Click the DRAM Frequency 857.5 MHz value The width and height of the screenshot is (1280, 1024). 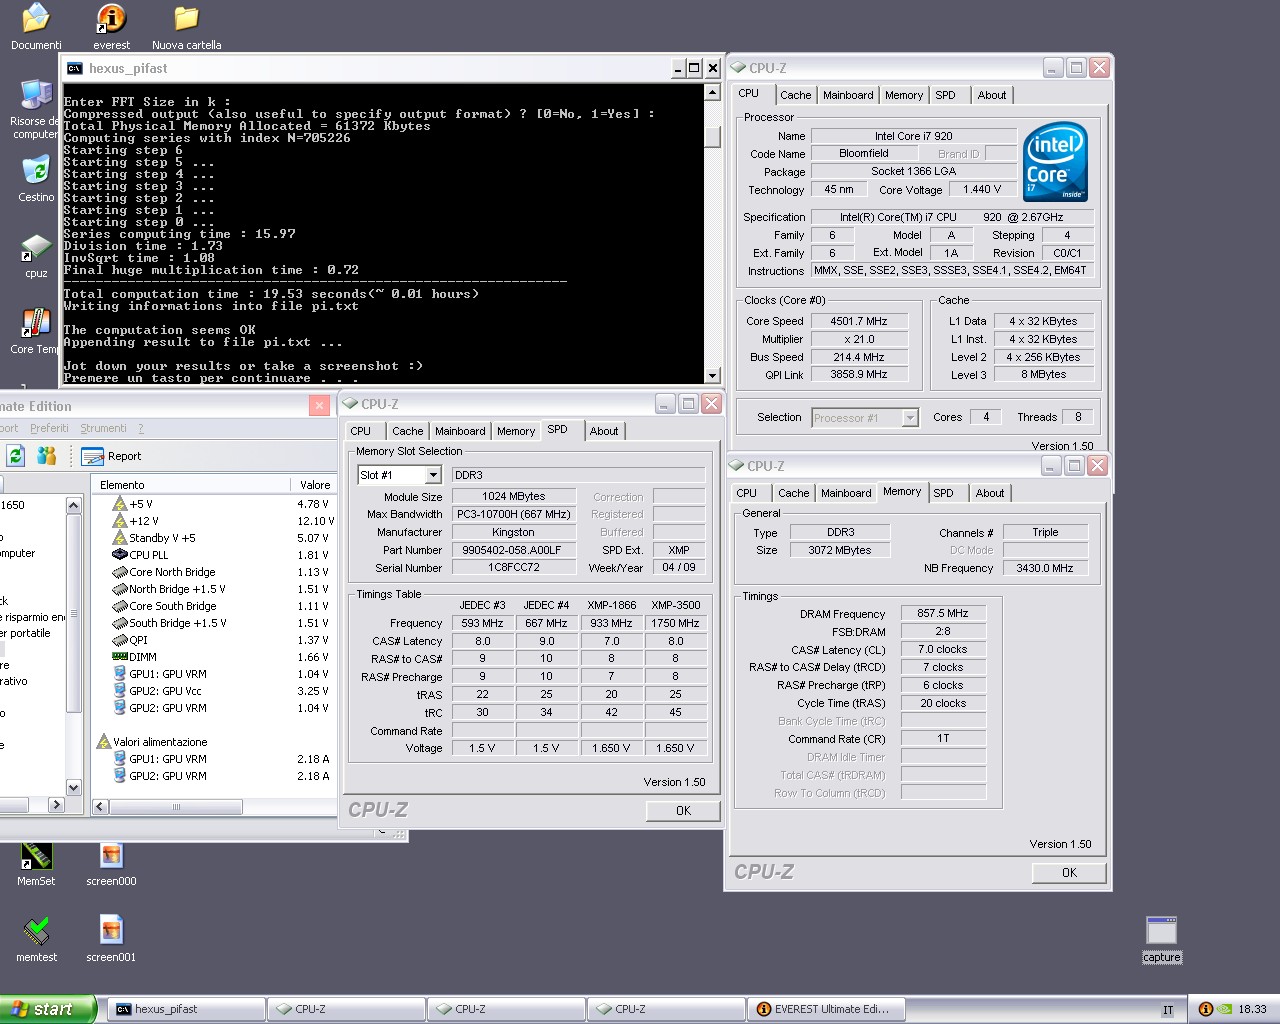click(943, 613)
